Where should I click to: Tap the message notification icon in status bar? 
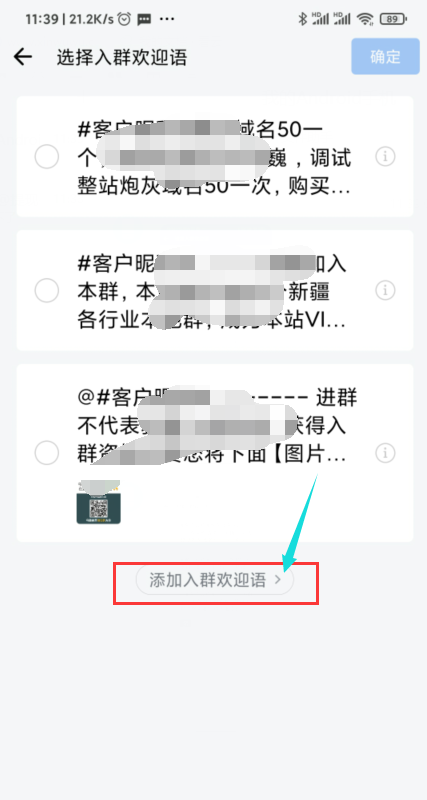click(144, 19)
